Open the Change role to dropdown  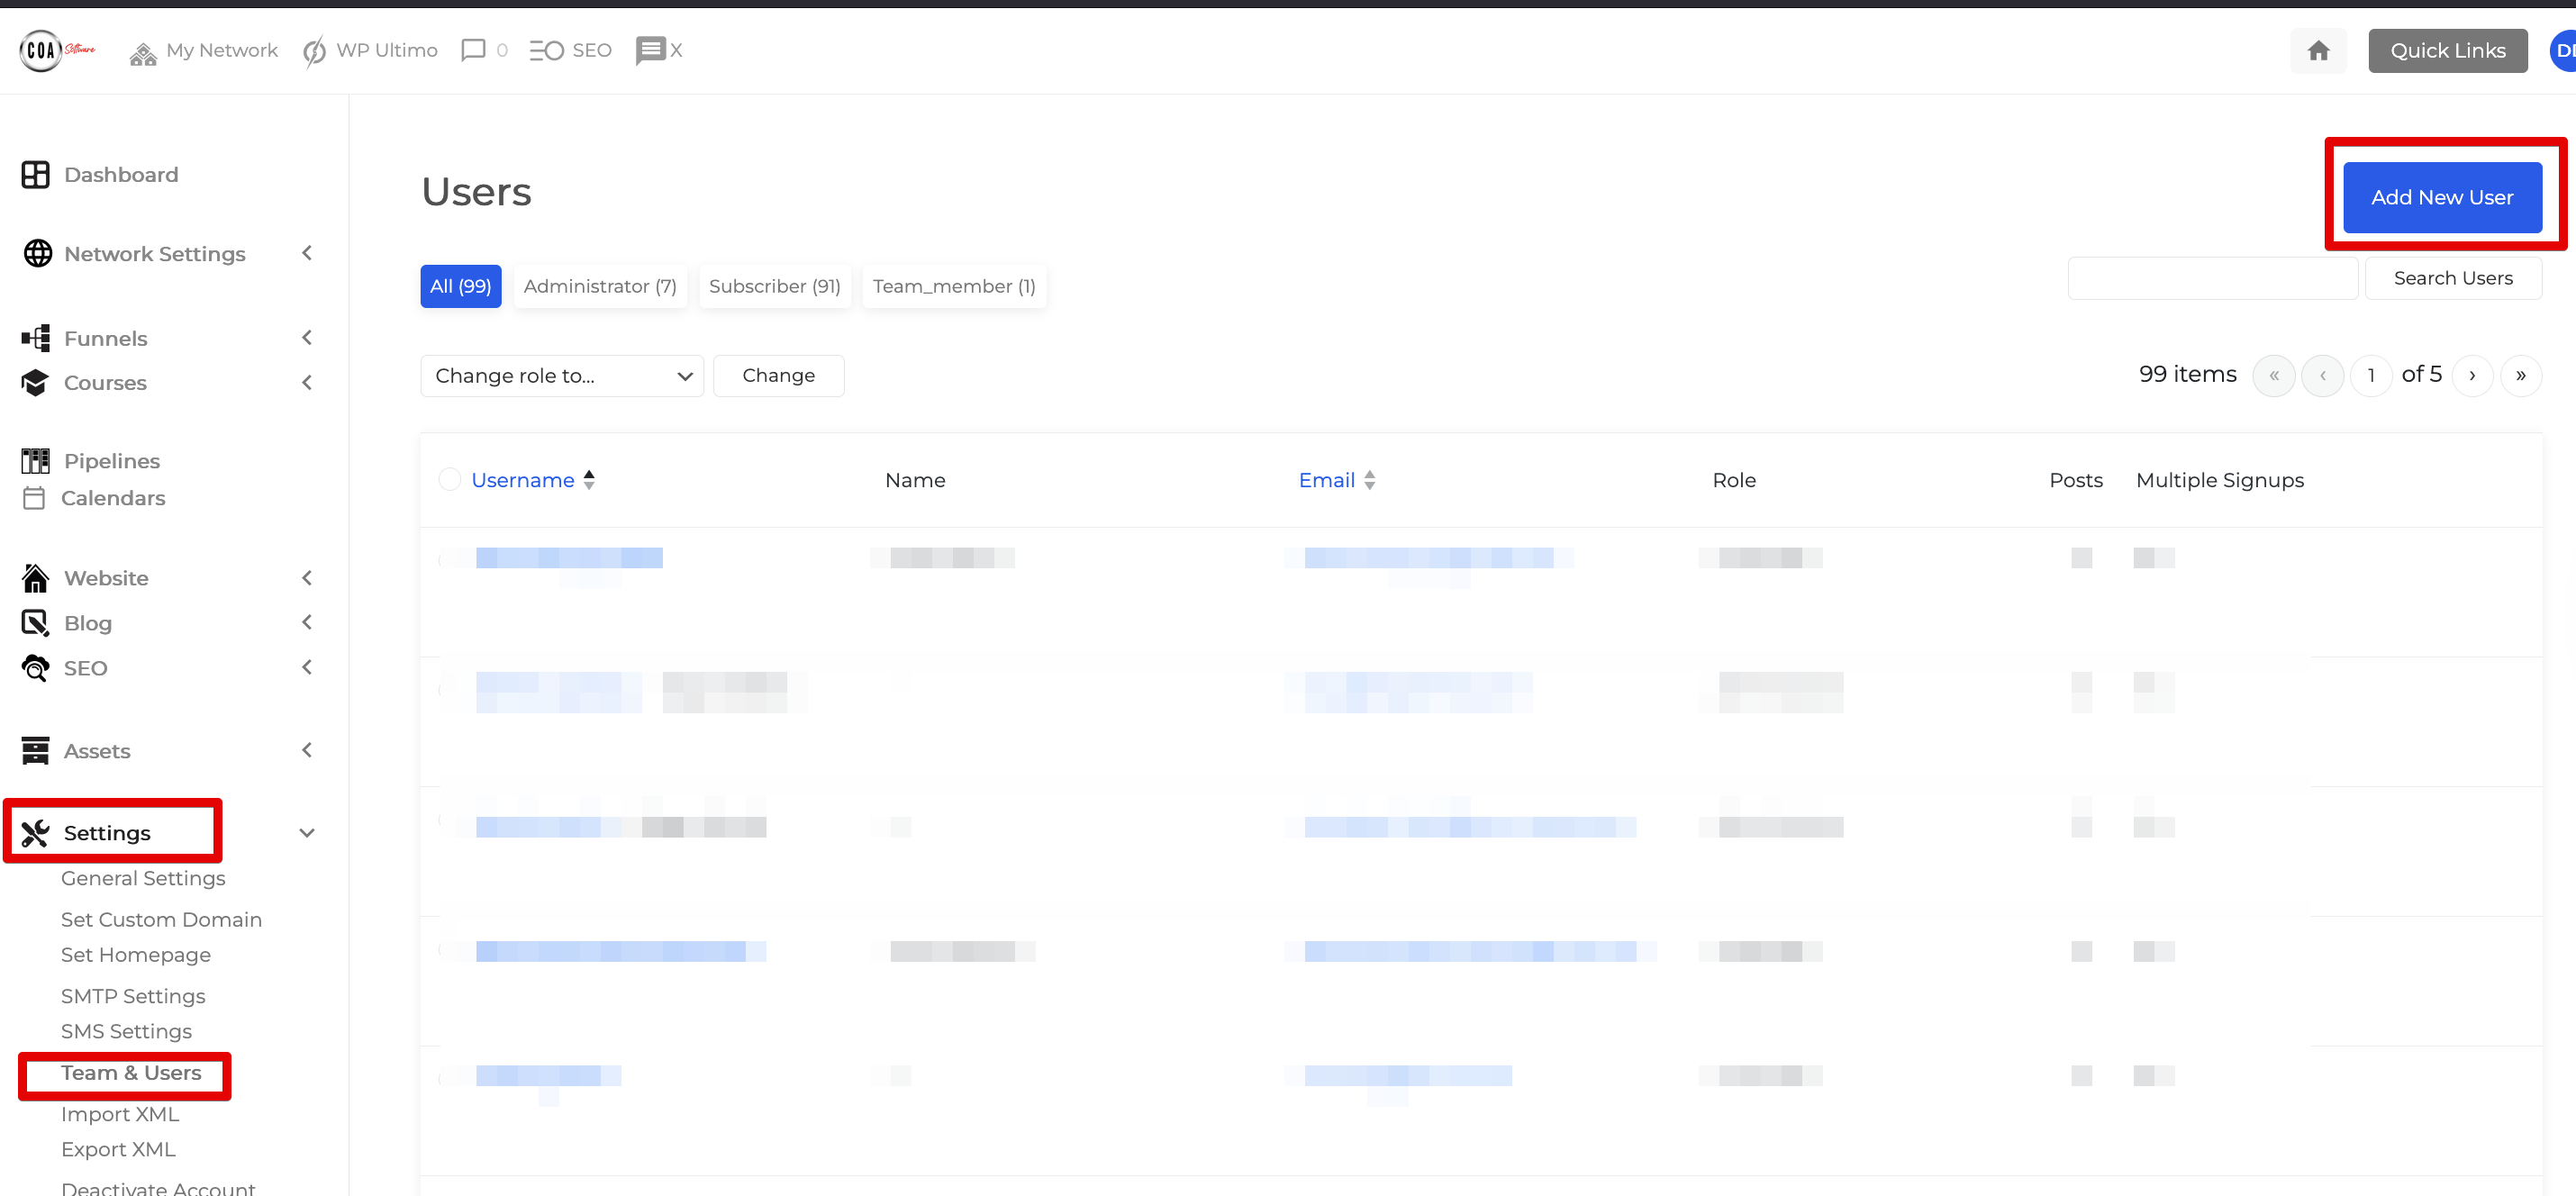(561, 375)
